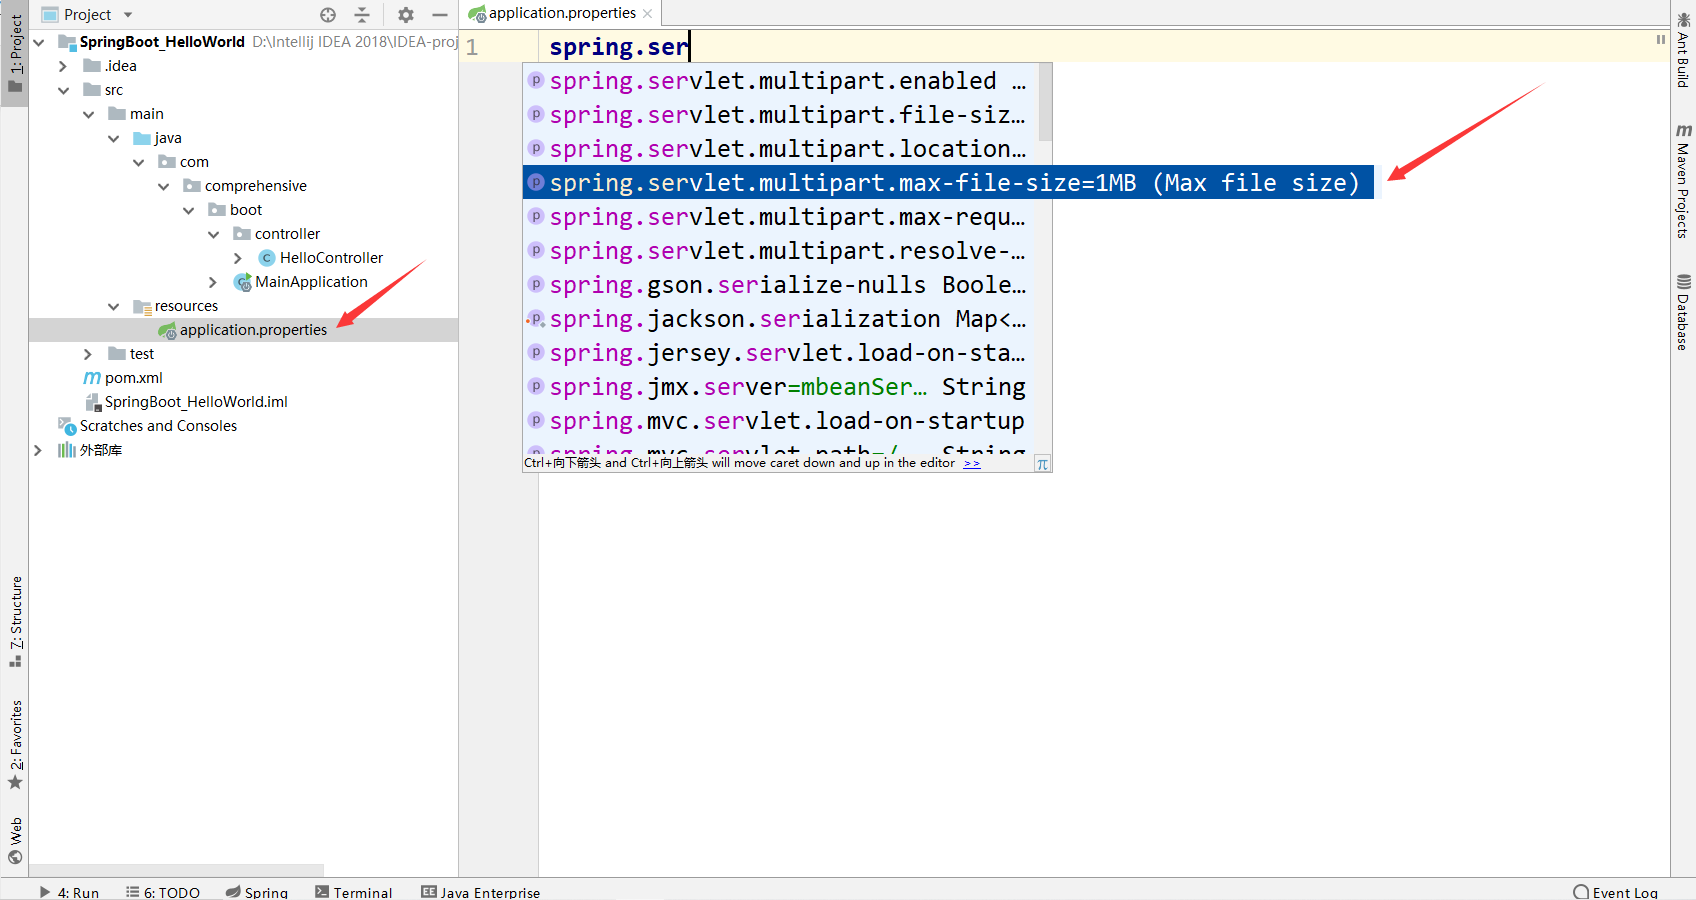The width and height of the screenshot is (1696, 900).
Task: Open Project panel settings gear
Action: coord(405,15)
